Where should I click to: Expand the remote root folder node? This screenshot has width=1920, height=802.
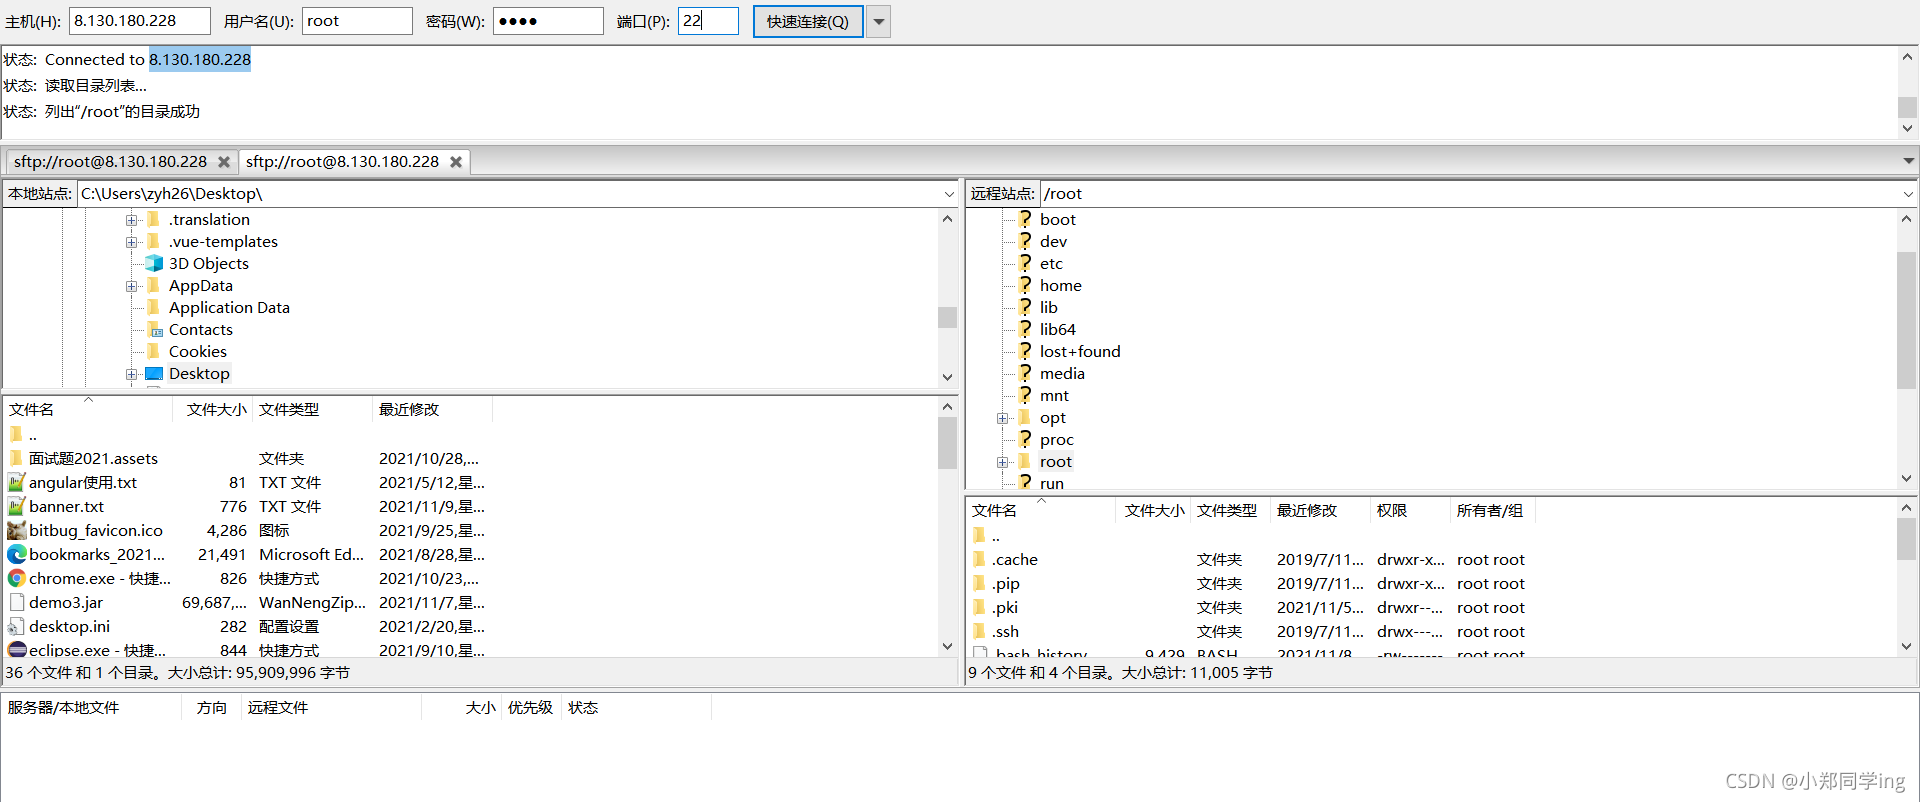[x=1002, y=462]
